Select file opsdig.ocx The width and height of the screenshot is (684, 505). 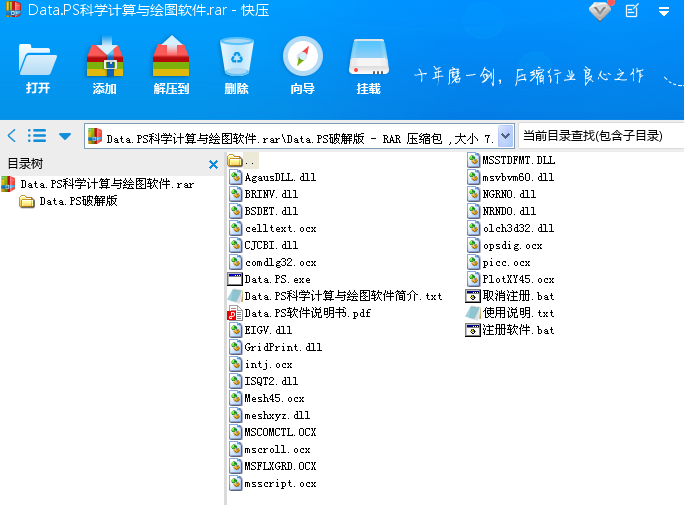[x=505, y=245]
